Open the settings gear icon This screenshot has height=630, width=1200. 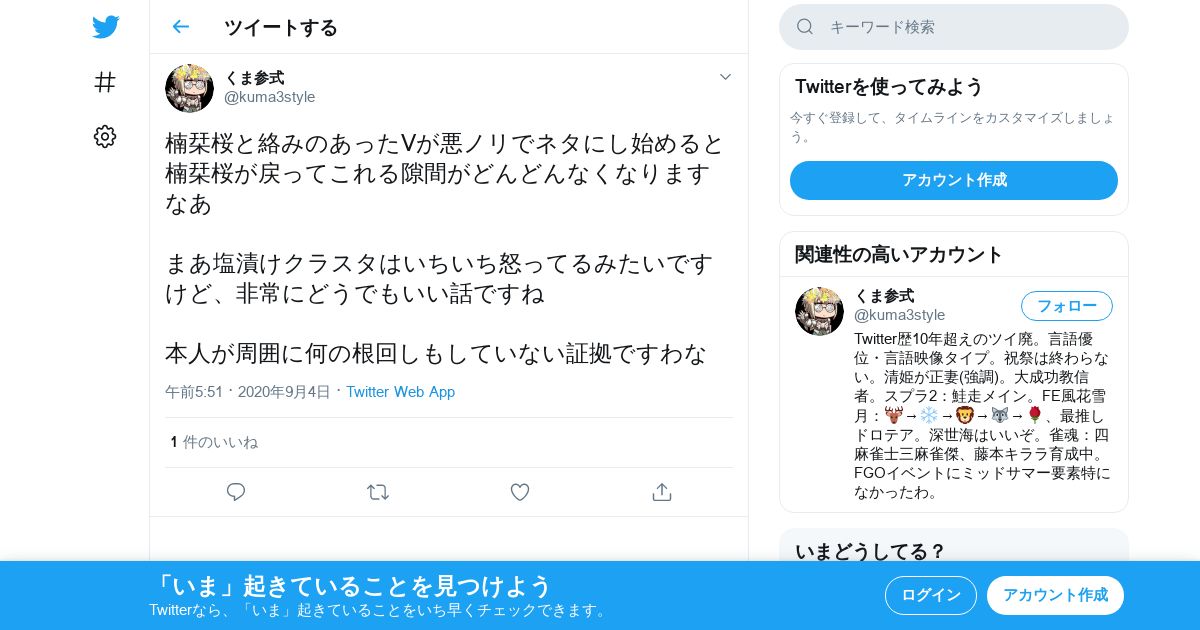(105, 137)
